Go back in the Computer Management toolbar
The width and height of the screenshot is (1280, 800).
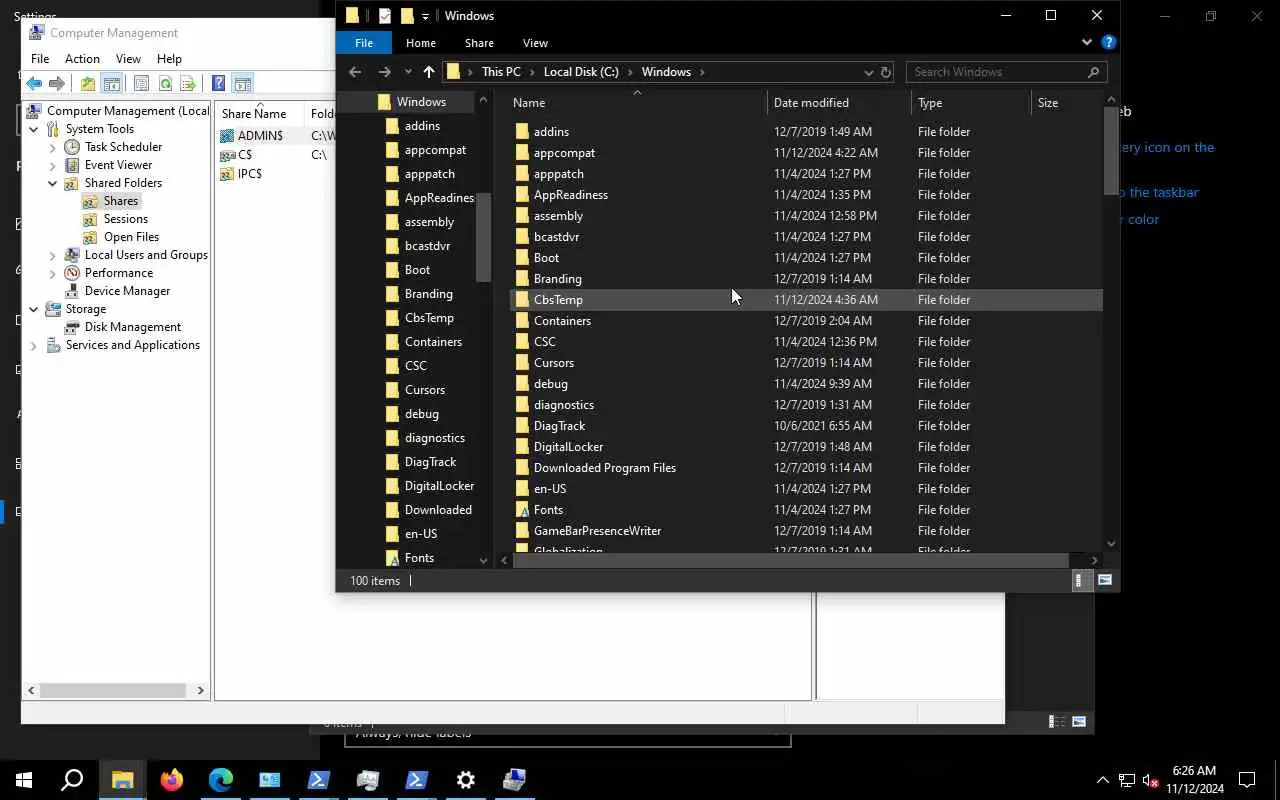click(x=34, y=84)
